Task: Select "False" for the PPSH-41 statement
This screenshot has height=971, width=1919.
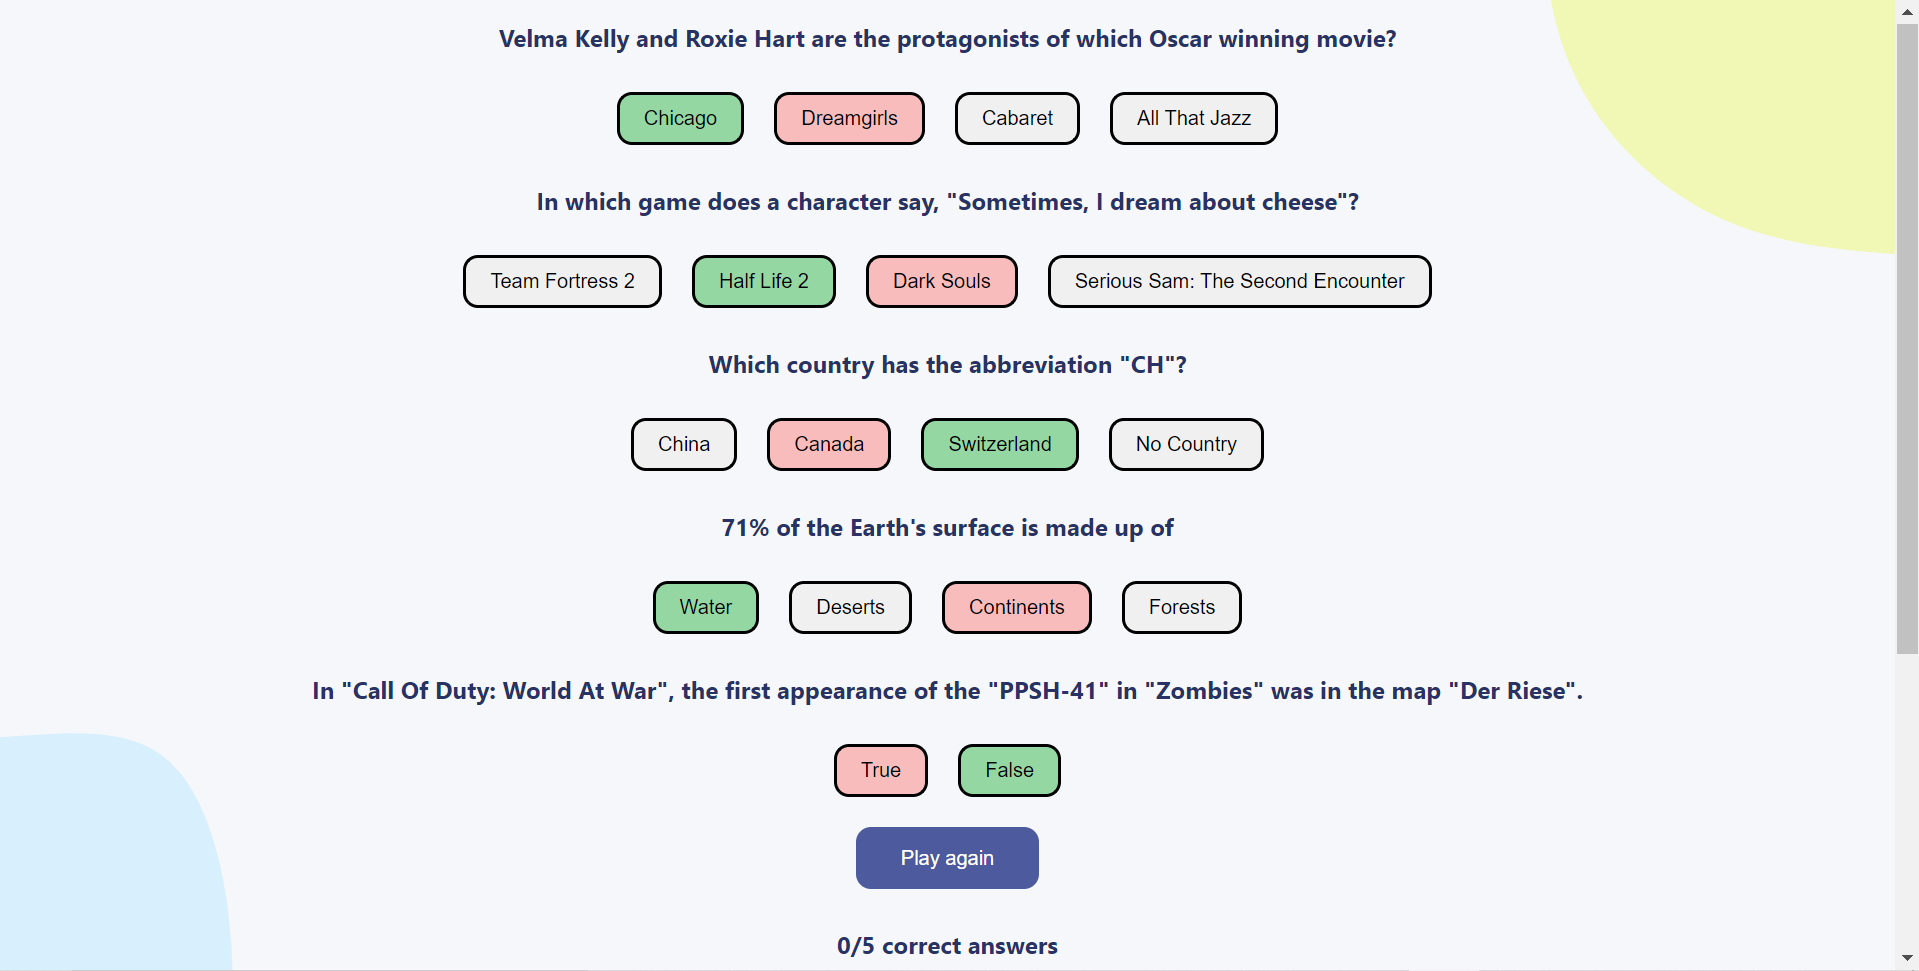Action: pyautogui.click(x=1008, y=770)
